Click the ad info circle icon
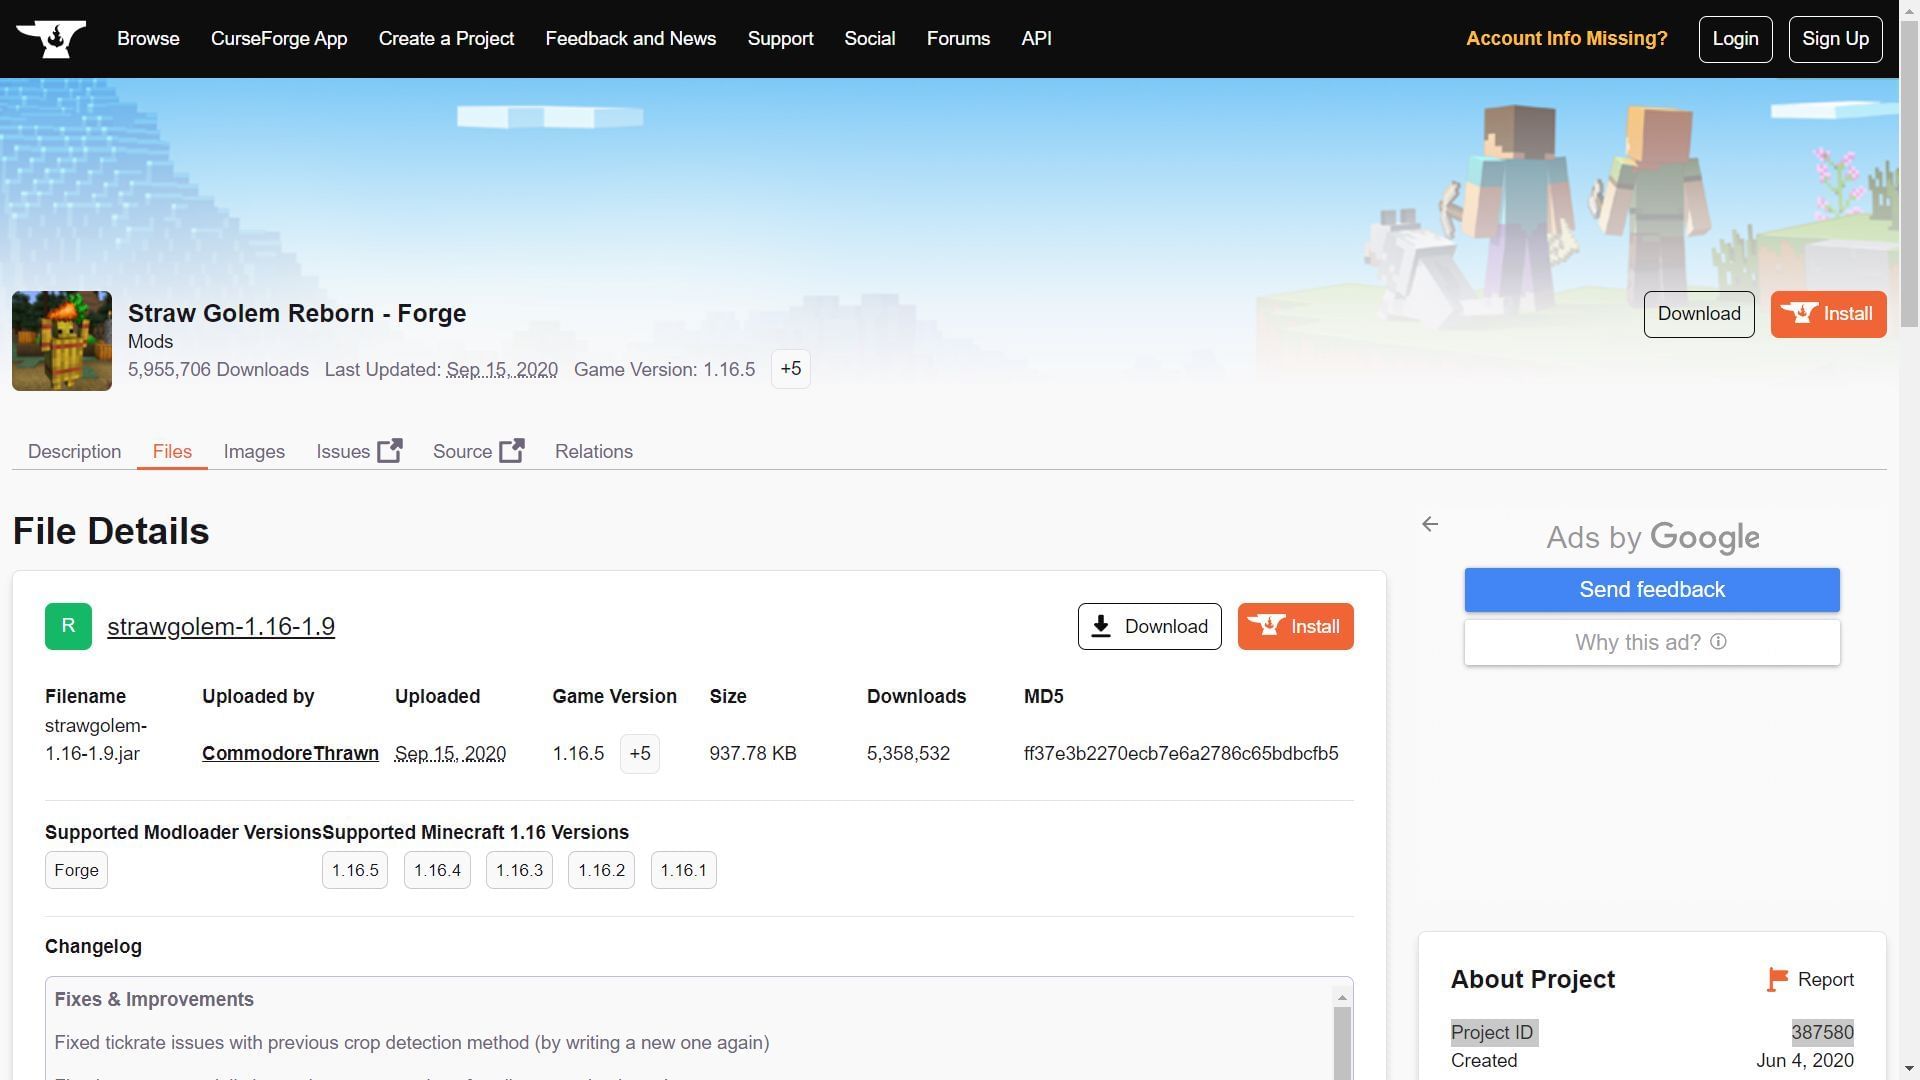The height and width of the screenshot is (1080, 1920). pyautogui.click(x=1718, y=642)
